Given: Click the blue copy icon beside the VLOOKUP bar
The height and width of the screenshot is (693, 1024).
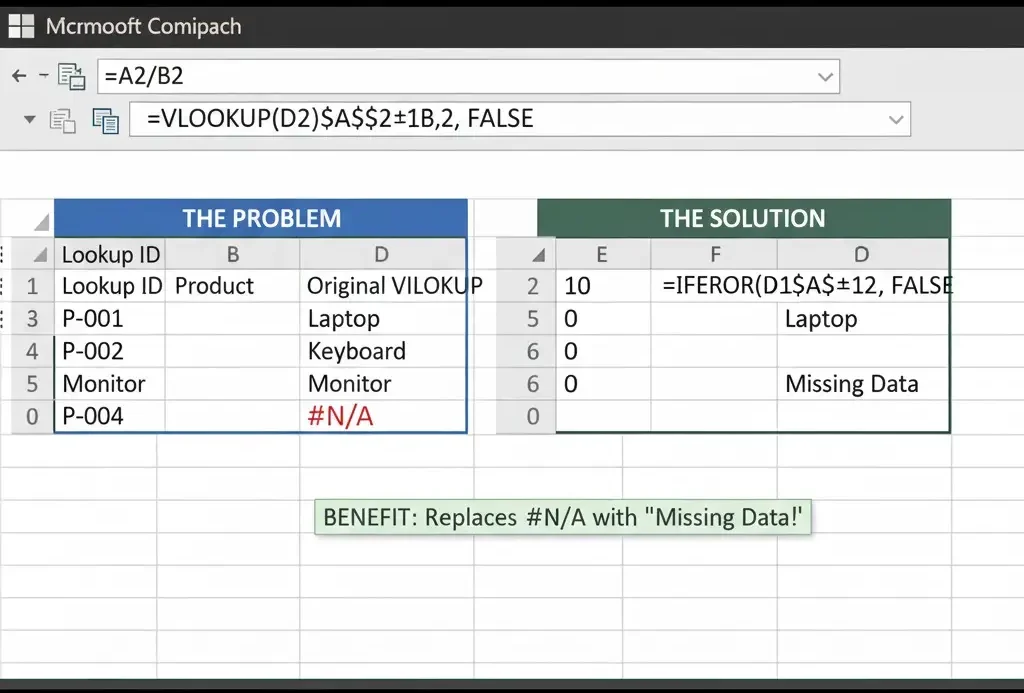Looking at the screenshot, I should point(105,120).
